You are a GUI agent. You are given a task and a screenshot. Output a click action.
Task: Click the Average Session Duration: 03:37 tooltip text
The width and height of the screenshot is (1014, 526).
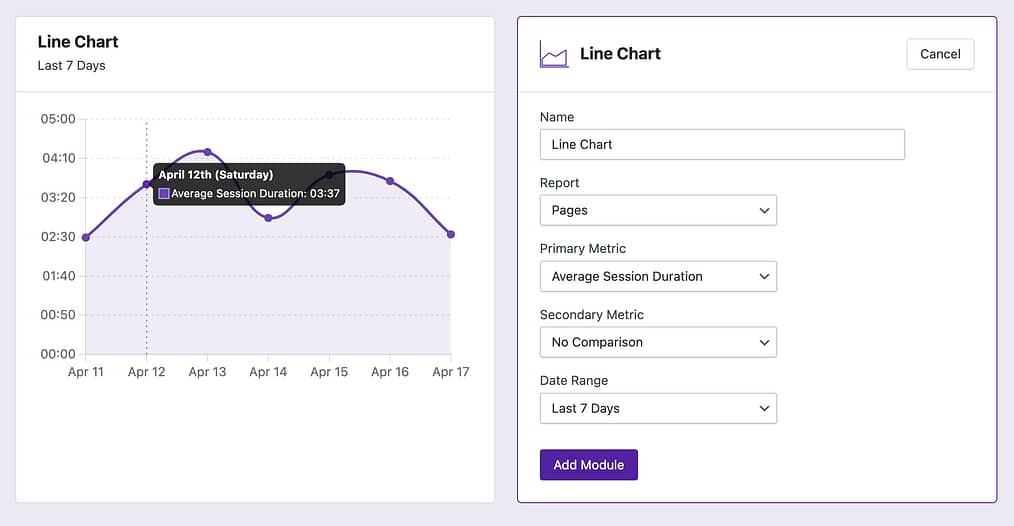(x=255, y=193)
